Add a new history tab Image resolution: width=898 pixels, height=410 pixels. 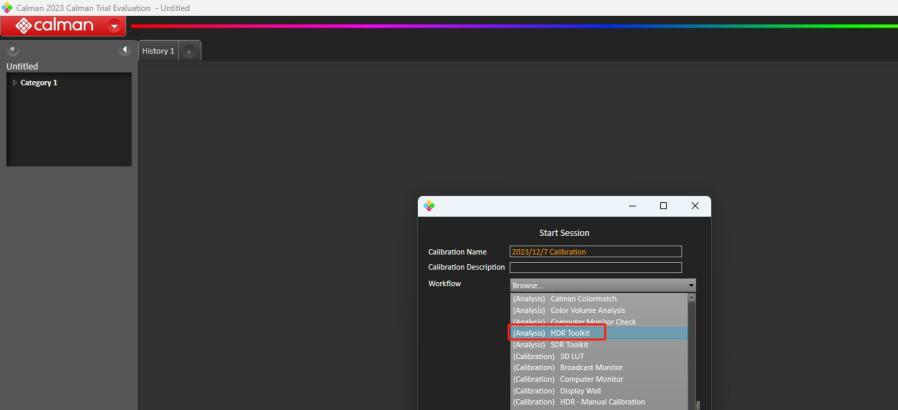[x=190, y=52]
